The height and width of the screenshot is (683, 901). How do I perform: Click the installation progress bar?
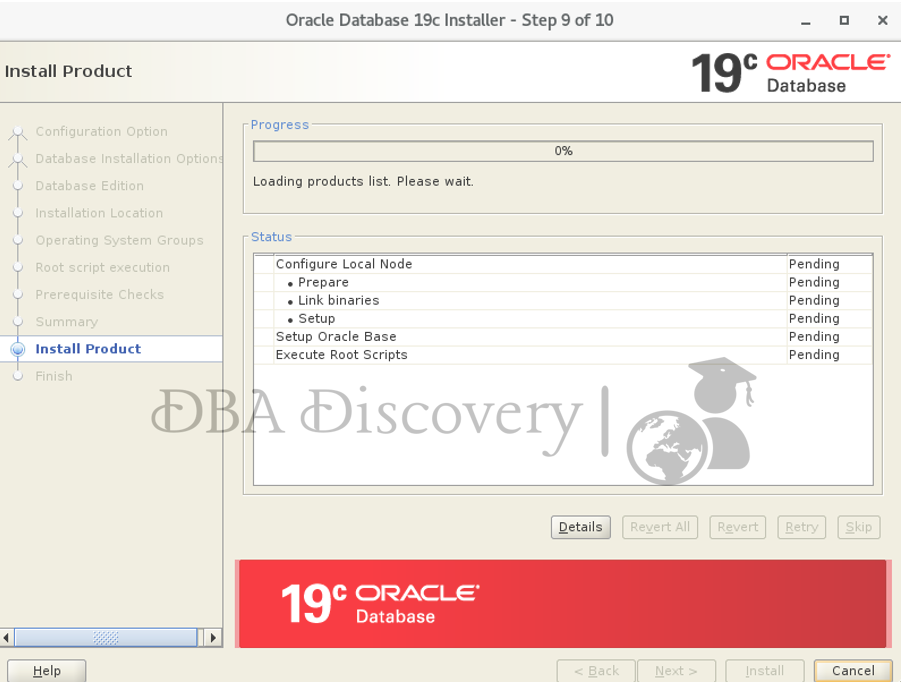(x=563, y=151)
